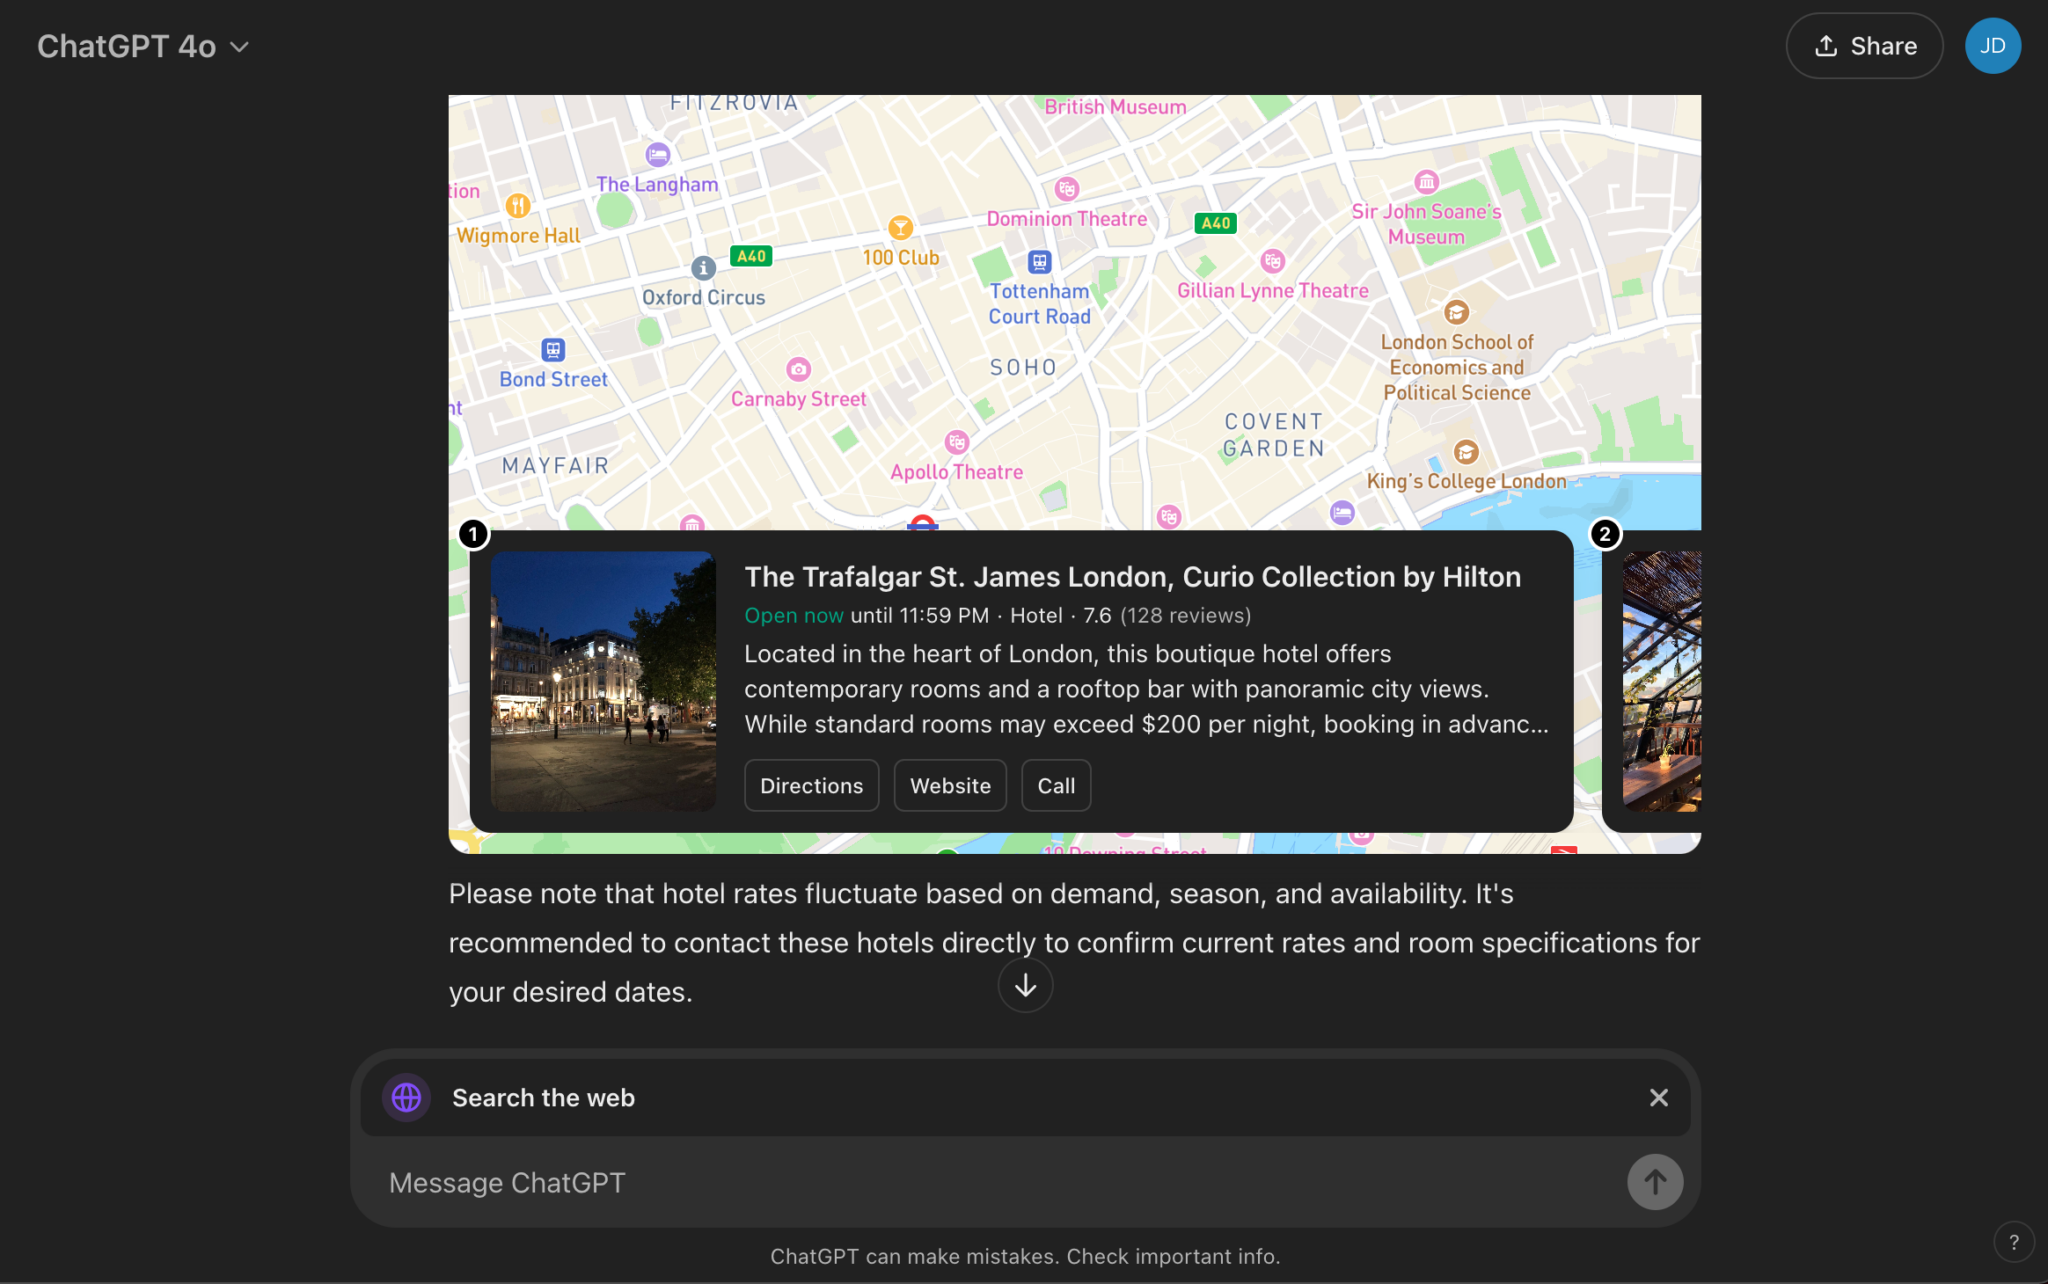The height and width of the screenshot is (1284, 2048).
Task: Click the A40 road badge near Oxford Circus
Action: [x=751, y=256]
